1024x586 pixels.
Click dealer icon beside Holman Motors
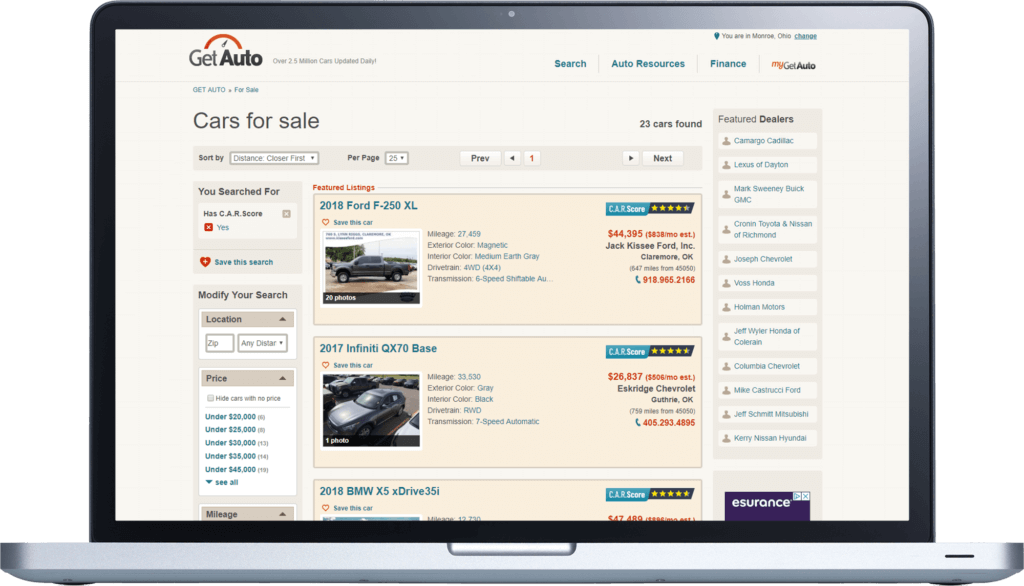(x=726, y=307)
